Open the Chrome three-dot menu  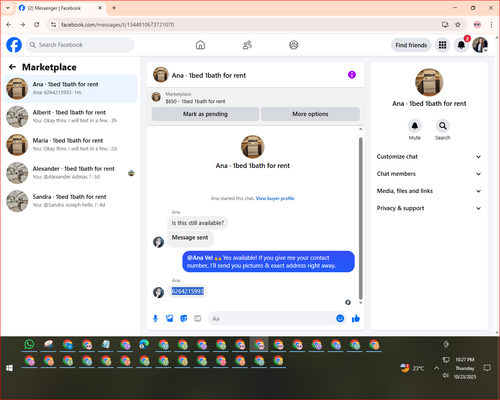click(491, 25)
